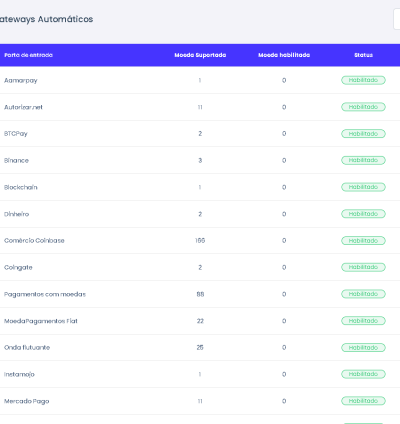Select the Dinheiro gateway name
Screen dimensions: 400x424
tap(16, 214)
